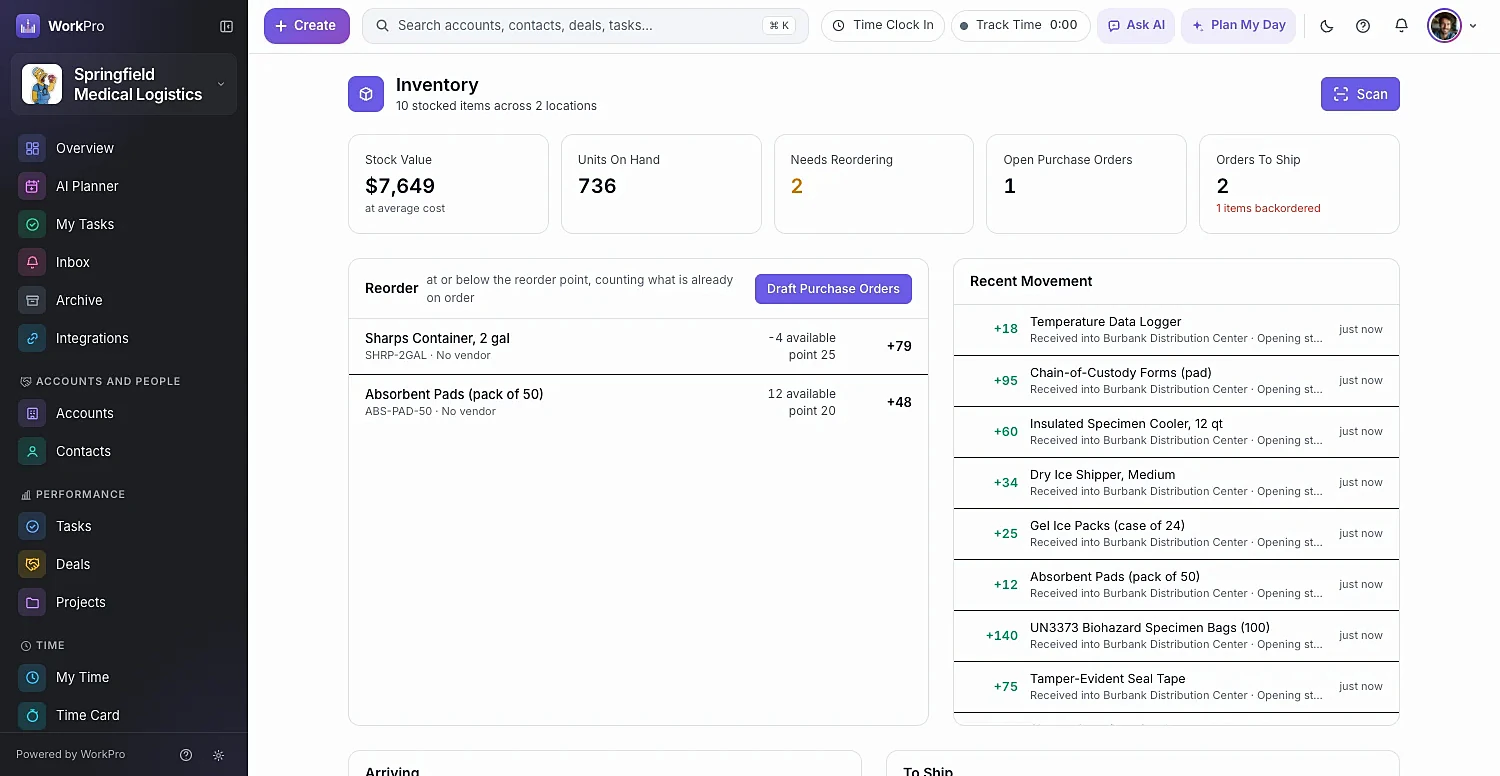Screen dimensions: 1500x776
Task: Open Projects folder item
Action: (124, 602)
